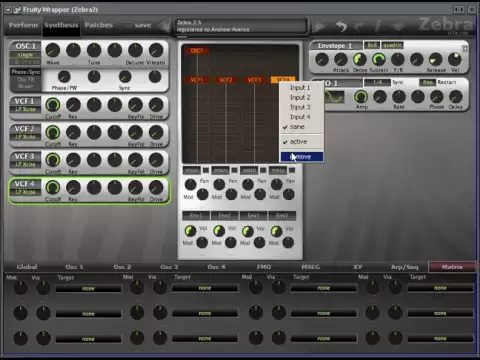Viewport: 480px width, 360px height.
Task: Click the LFO 1 Delay knob
Action: [455, 97]
